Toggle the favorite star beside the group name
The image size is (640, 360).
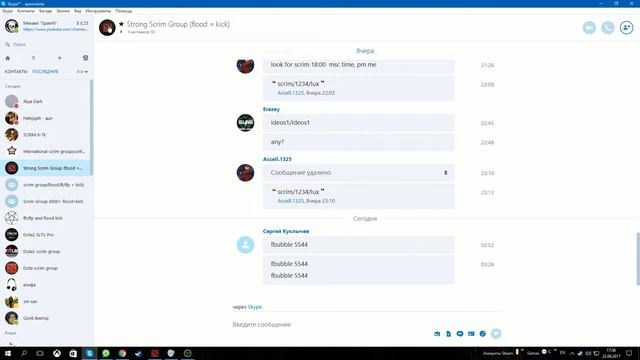121,24
